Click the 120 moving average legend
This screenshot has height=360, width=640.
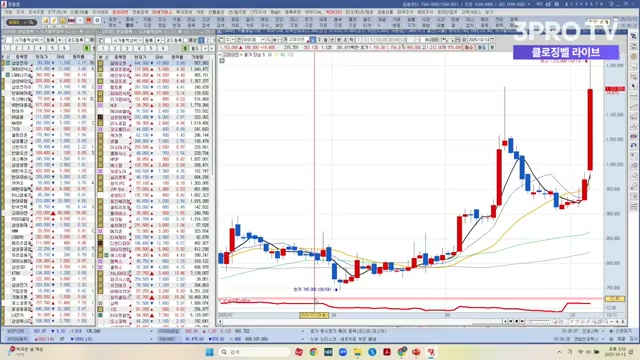click(x=290, y=55)
